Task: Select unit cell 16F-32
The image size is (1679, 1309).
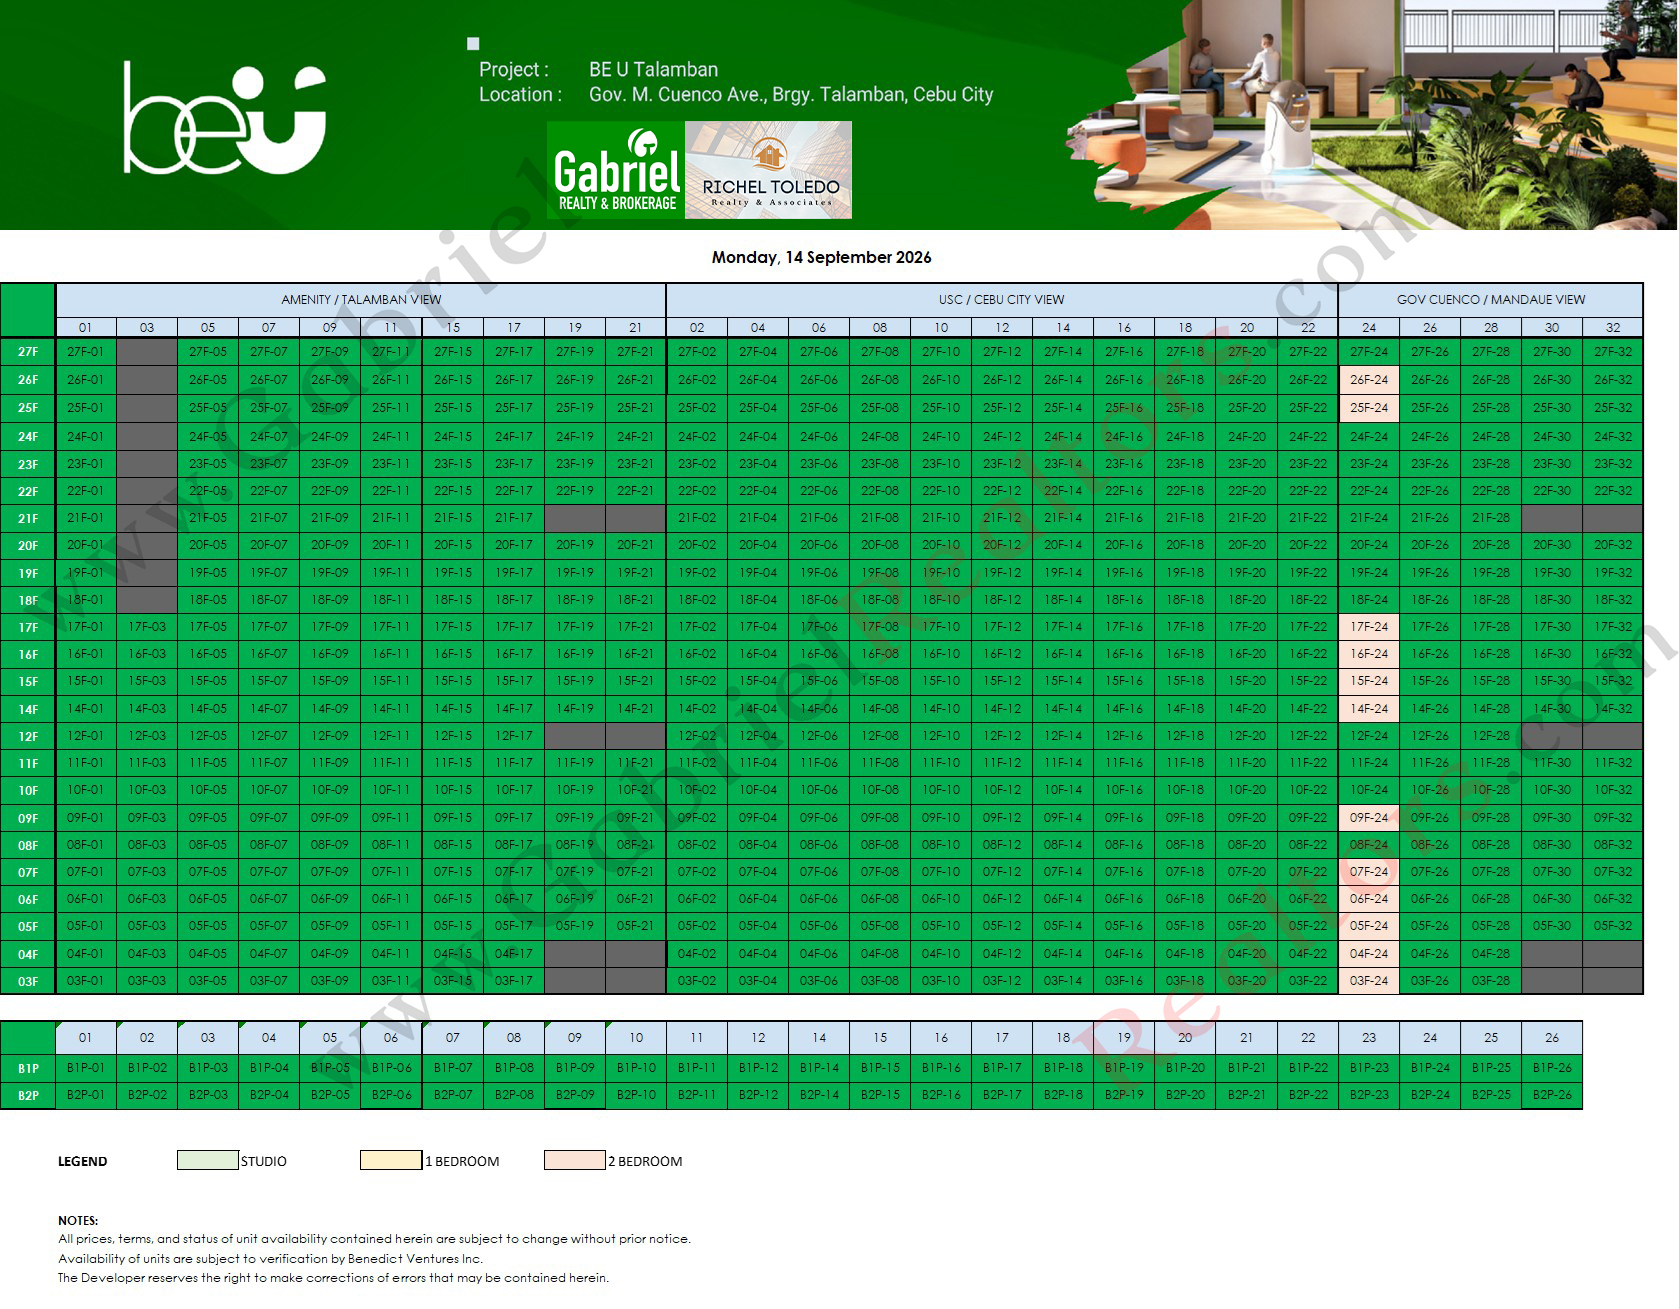Action: point(1612,654)
